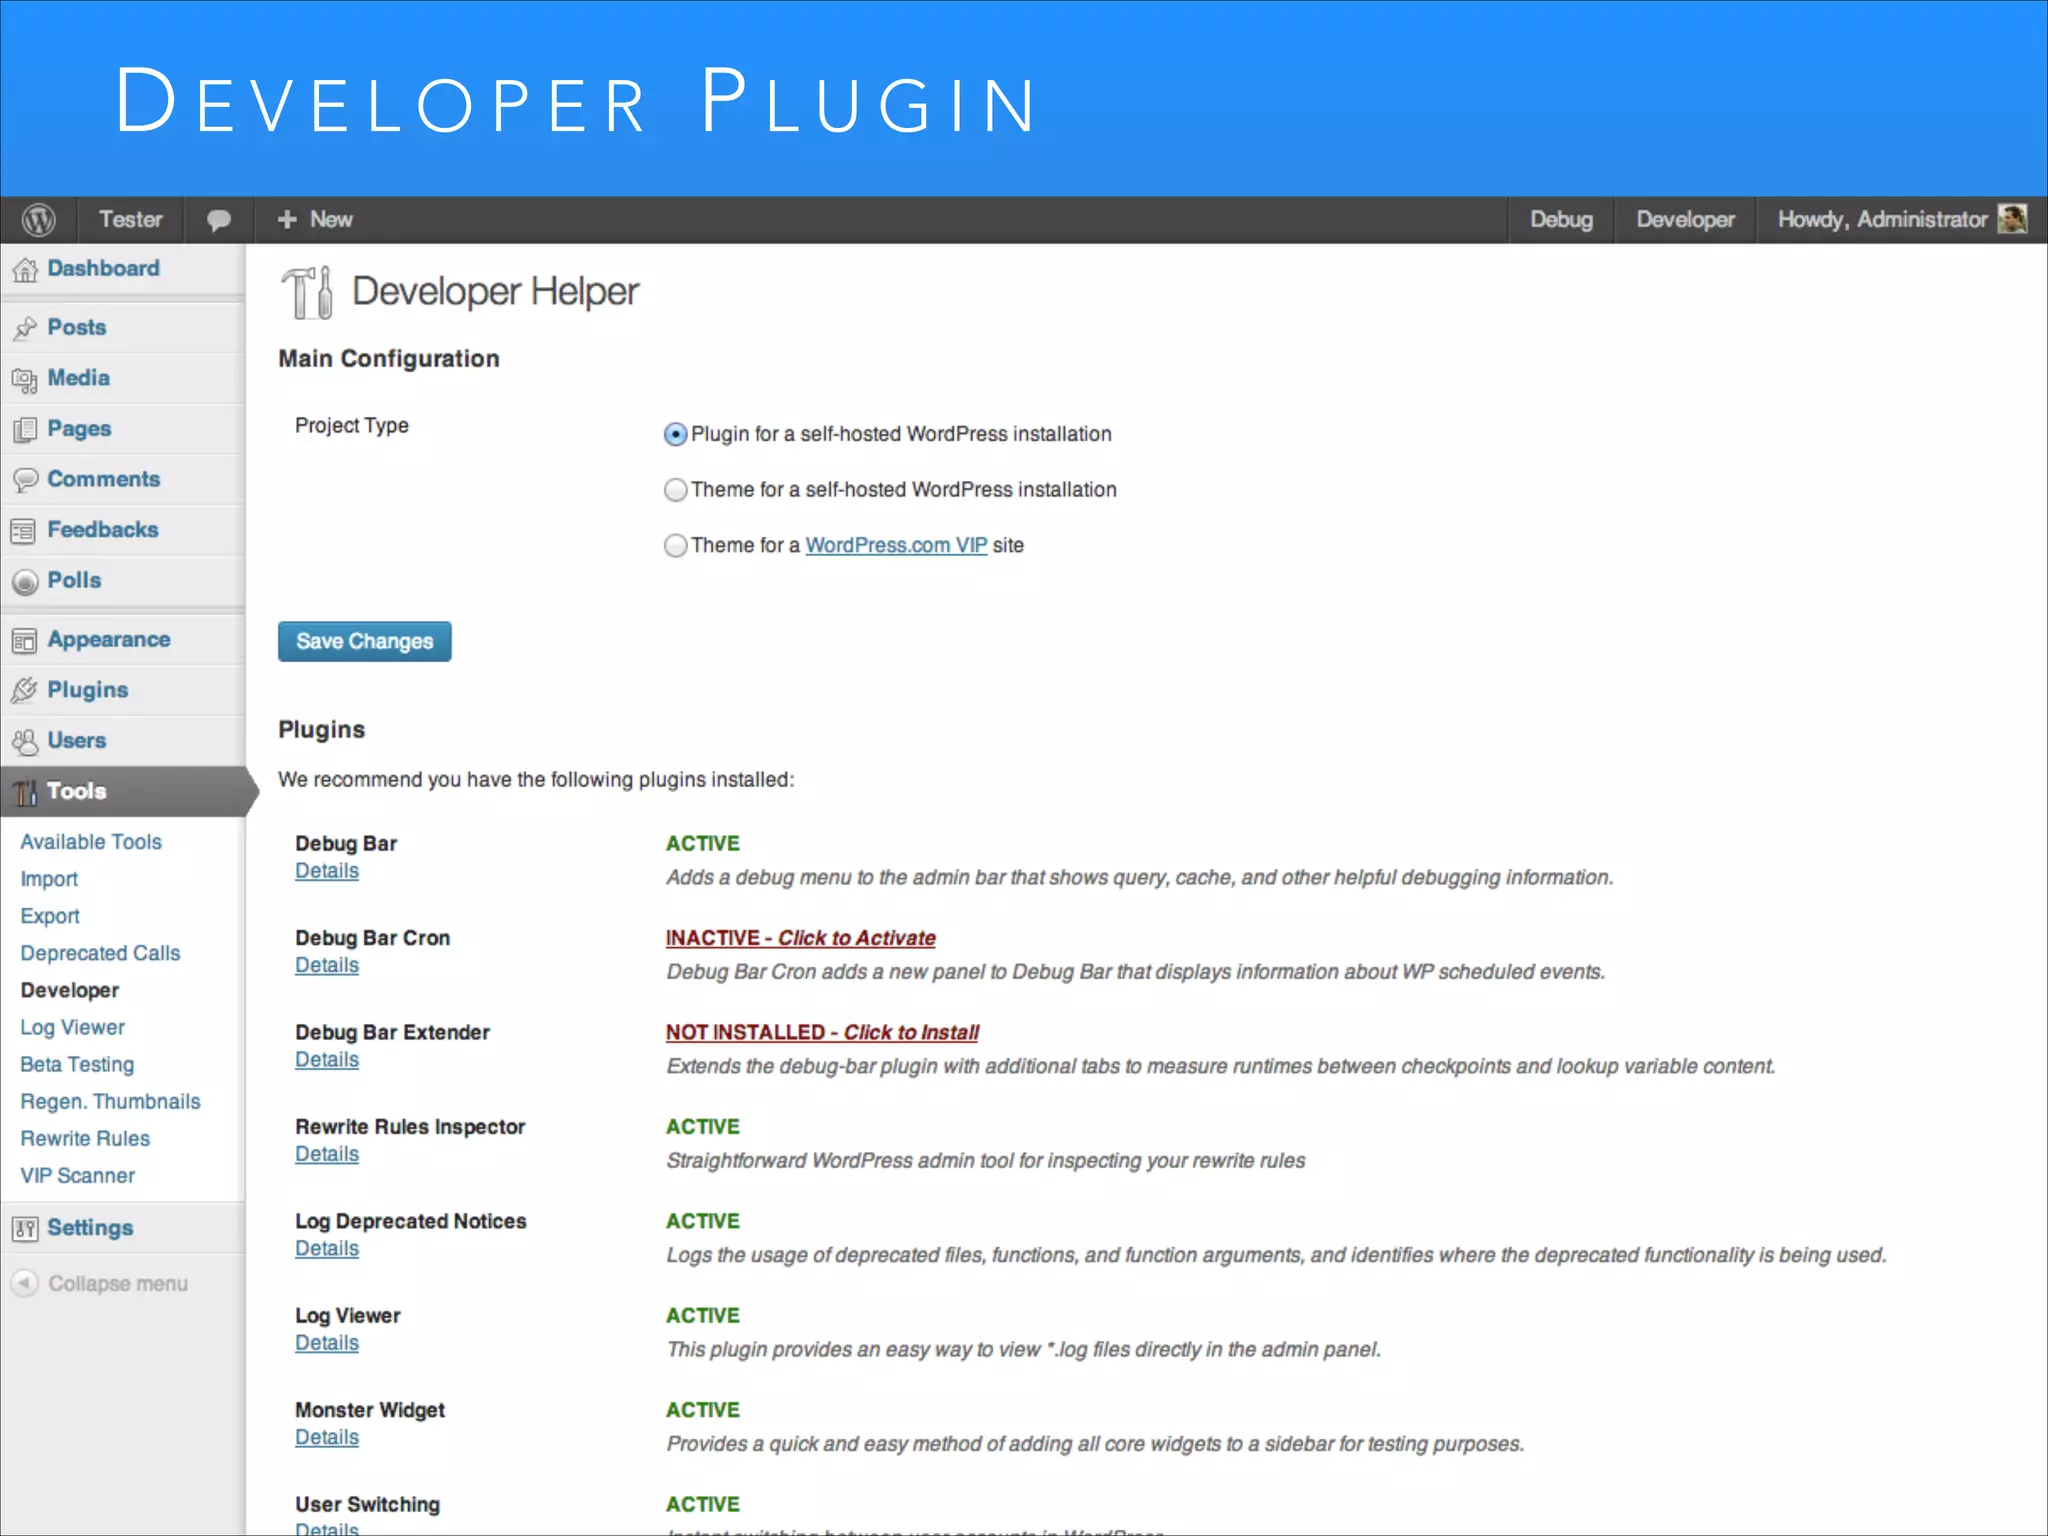Open Details under Log Viewer plugin
The width and height of the screenshot is (2048, 1536).
327,1343
